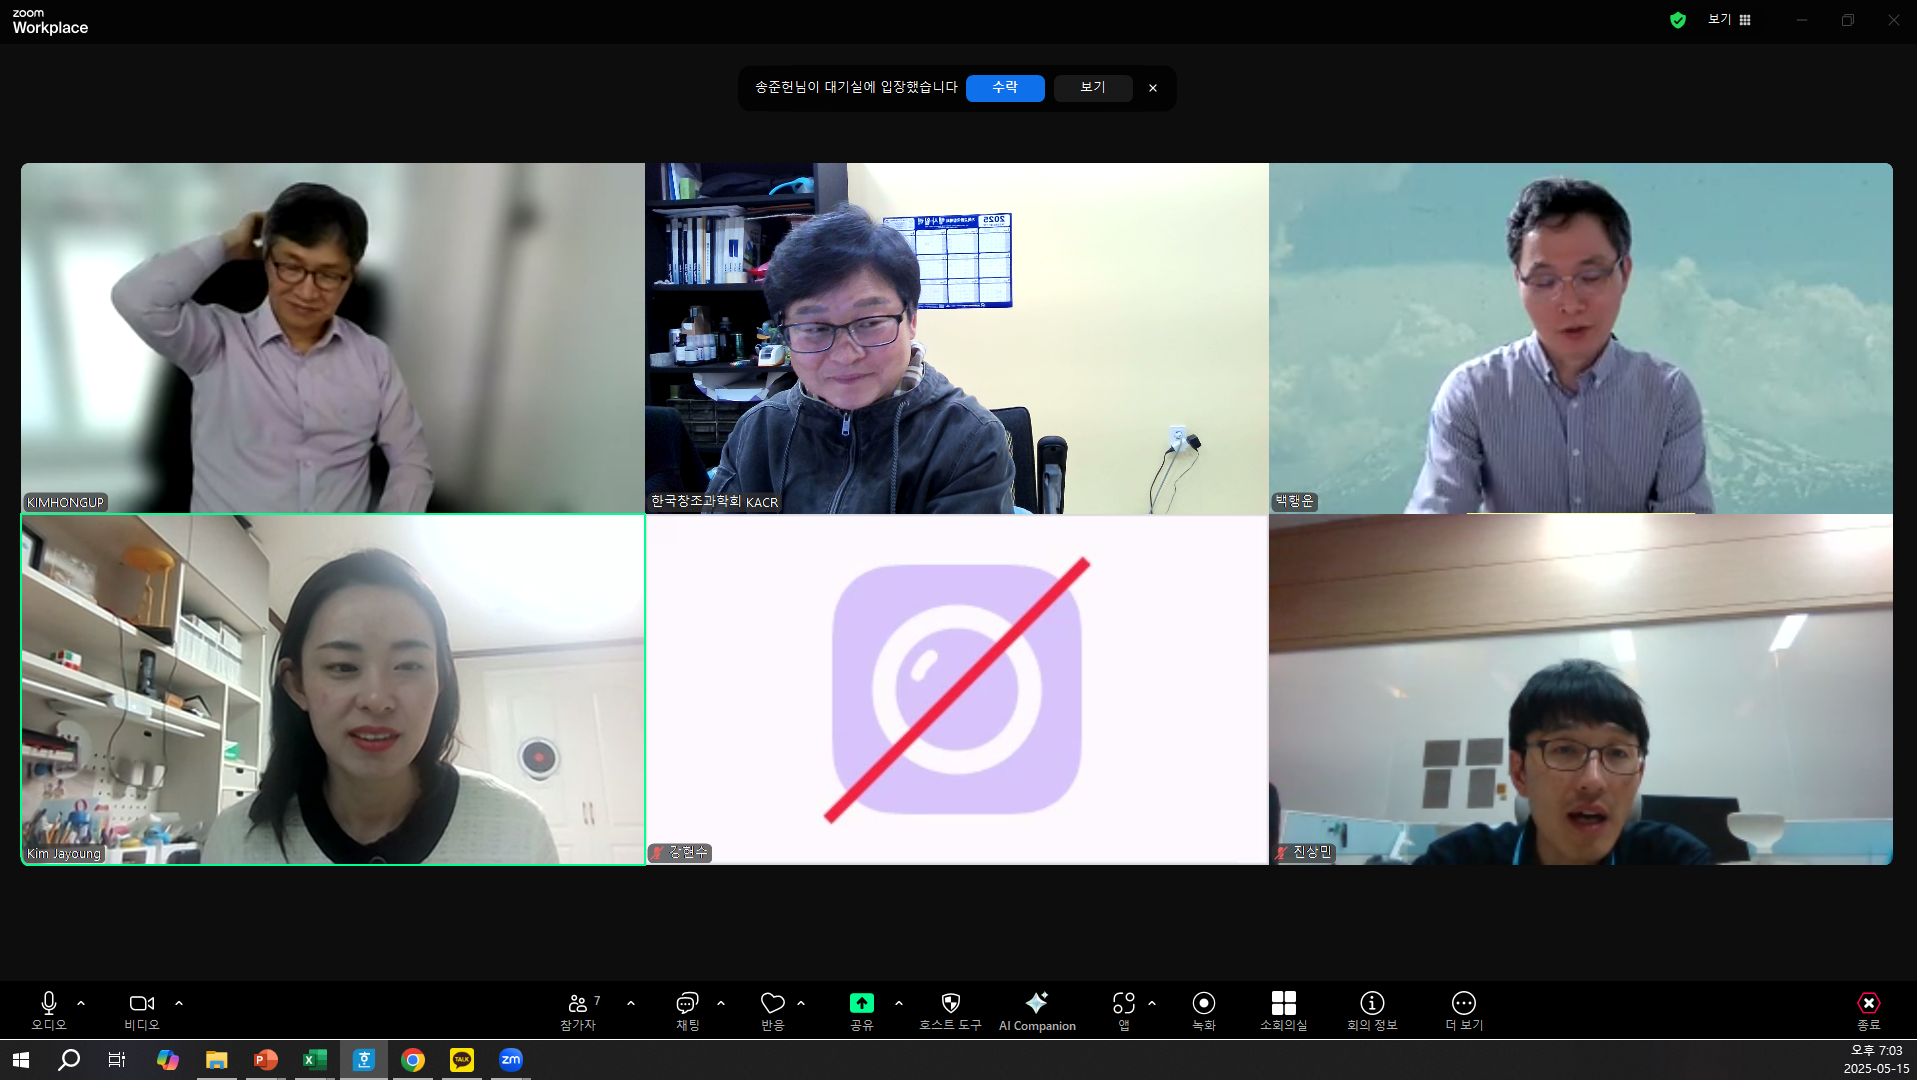This screenshot has width=1917, height=1080.
Task: Expand apps options arrow beside 앱
Action: tap(1152, 1003)
